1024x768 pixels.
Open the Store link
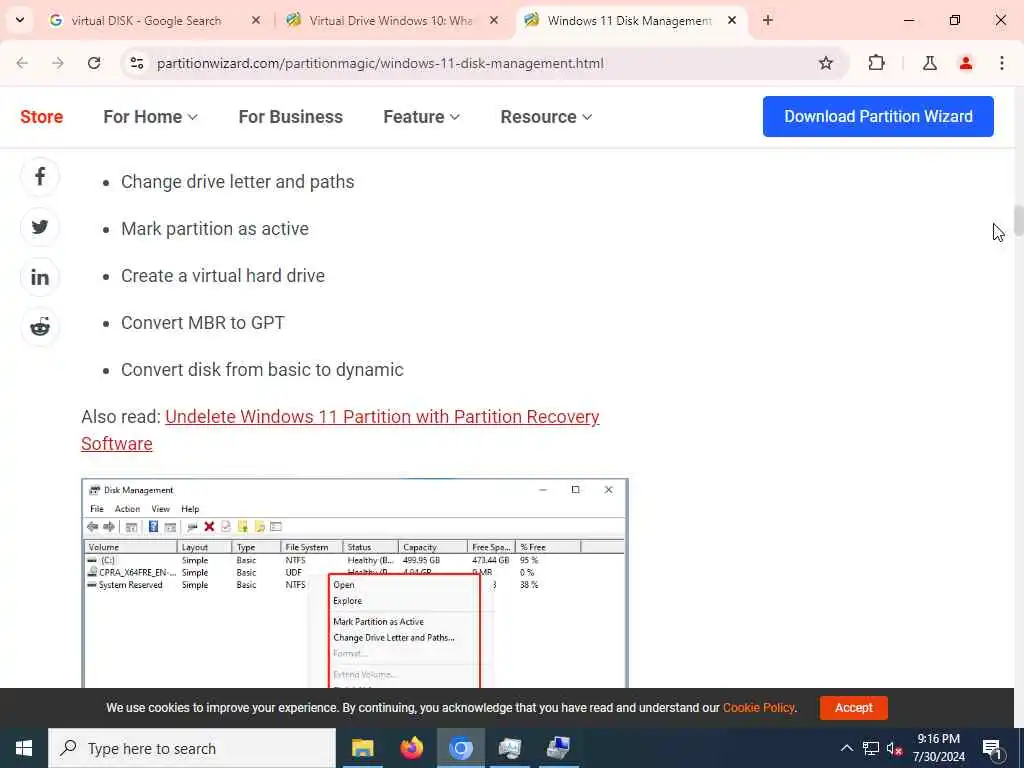tap(42, 117)
